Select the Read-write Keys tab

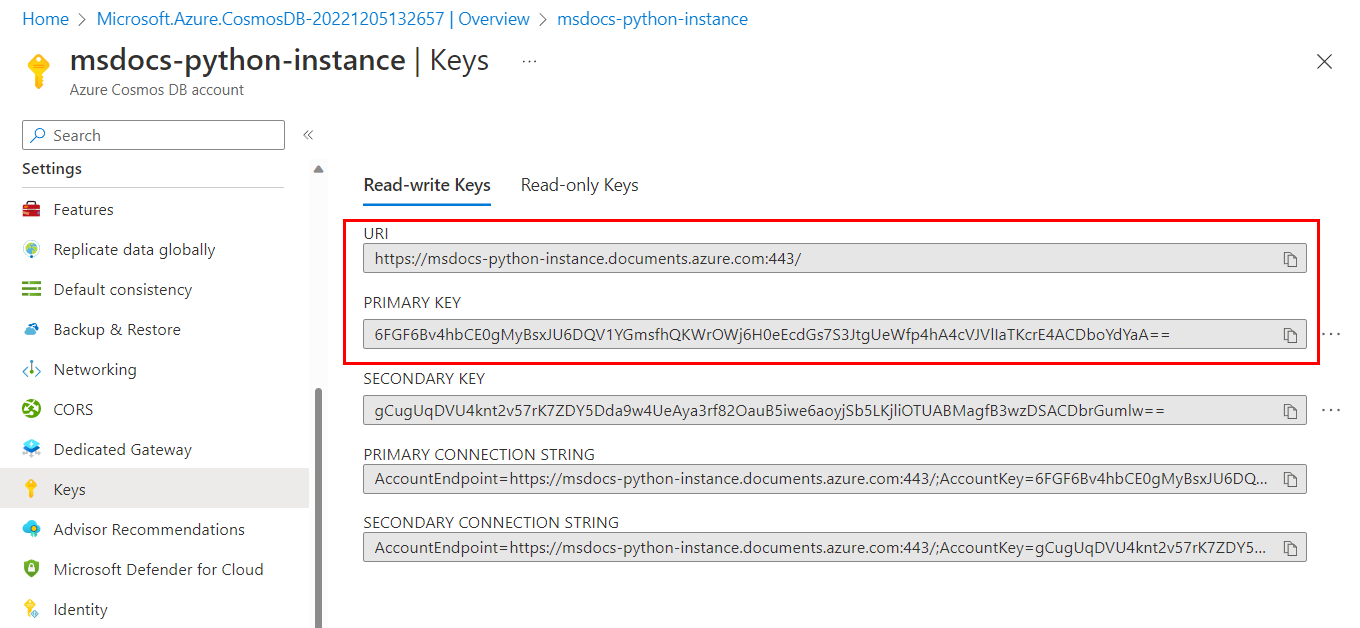pos(427,185)
